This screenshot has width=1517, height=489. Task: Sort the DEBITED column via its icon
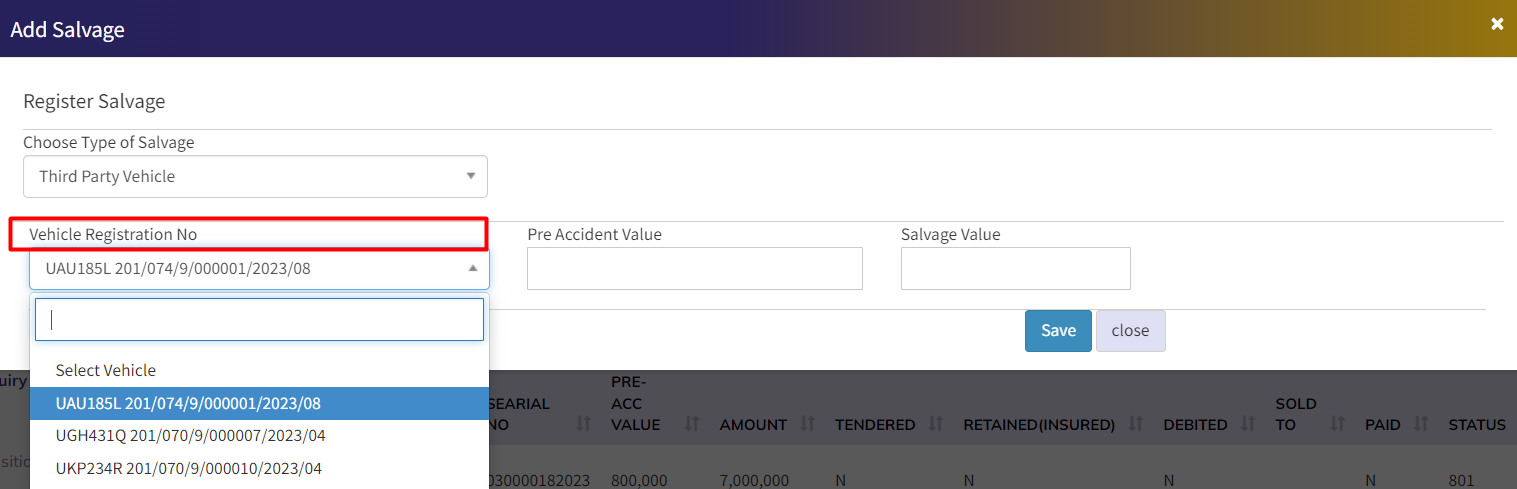(1247, 425)
